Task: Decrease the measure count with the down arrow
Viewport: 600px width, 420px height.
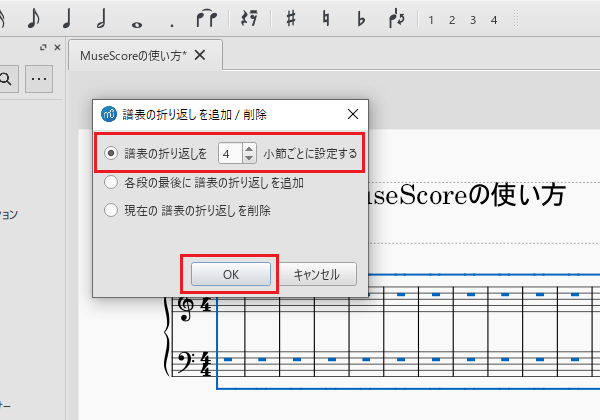Action: tap(249, 159)
